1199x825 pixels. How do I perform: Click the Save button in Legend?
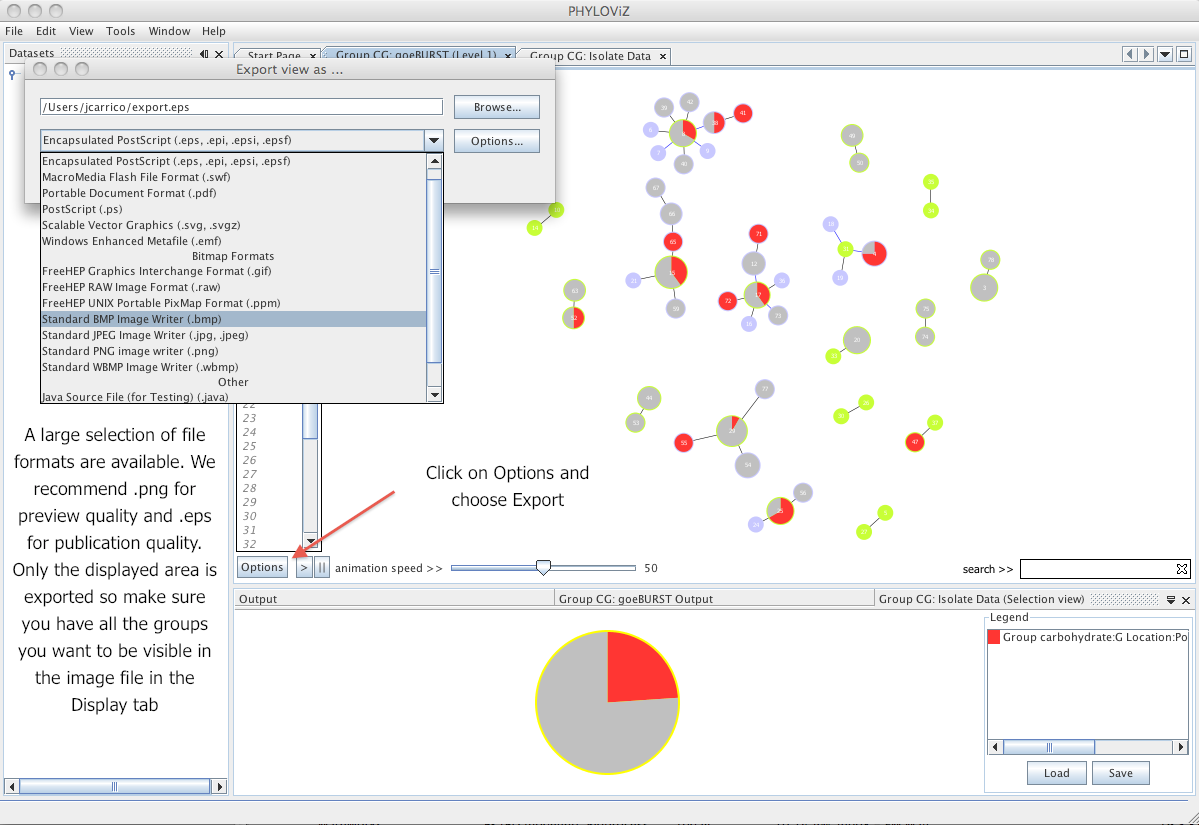[x=1121, y=773]
